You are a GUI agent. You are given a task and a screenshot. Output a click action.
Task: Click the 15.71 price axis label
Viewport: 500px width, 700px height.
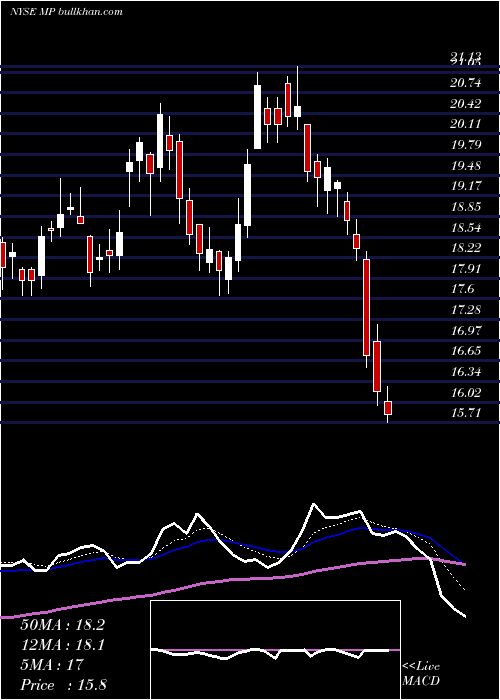(x=466, y=413)
